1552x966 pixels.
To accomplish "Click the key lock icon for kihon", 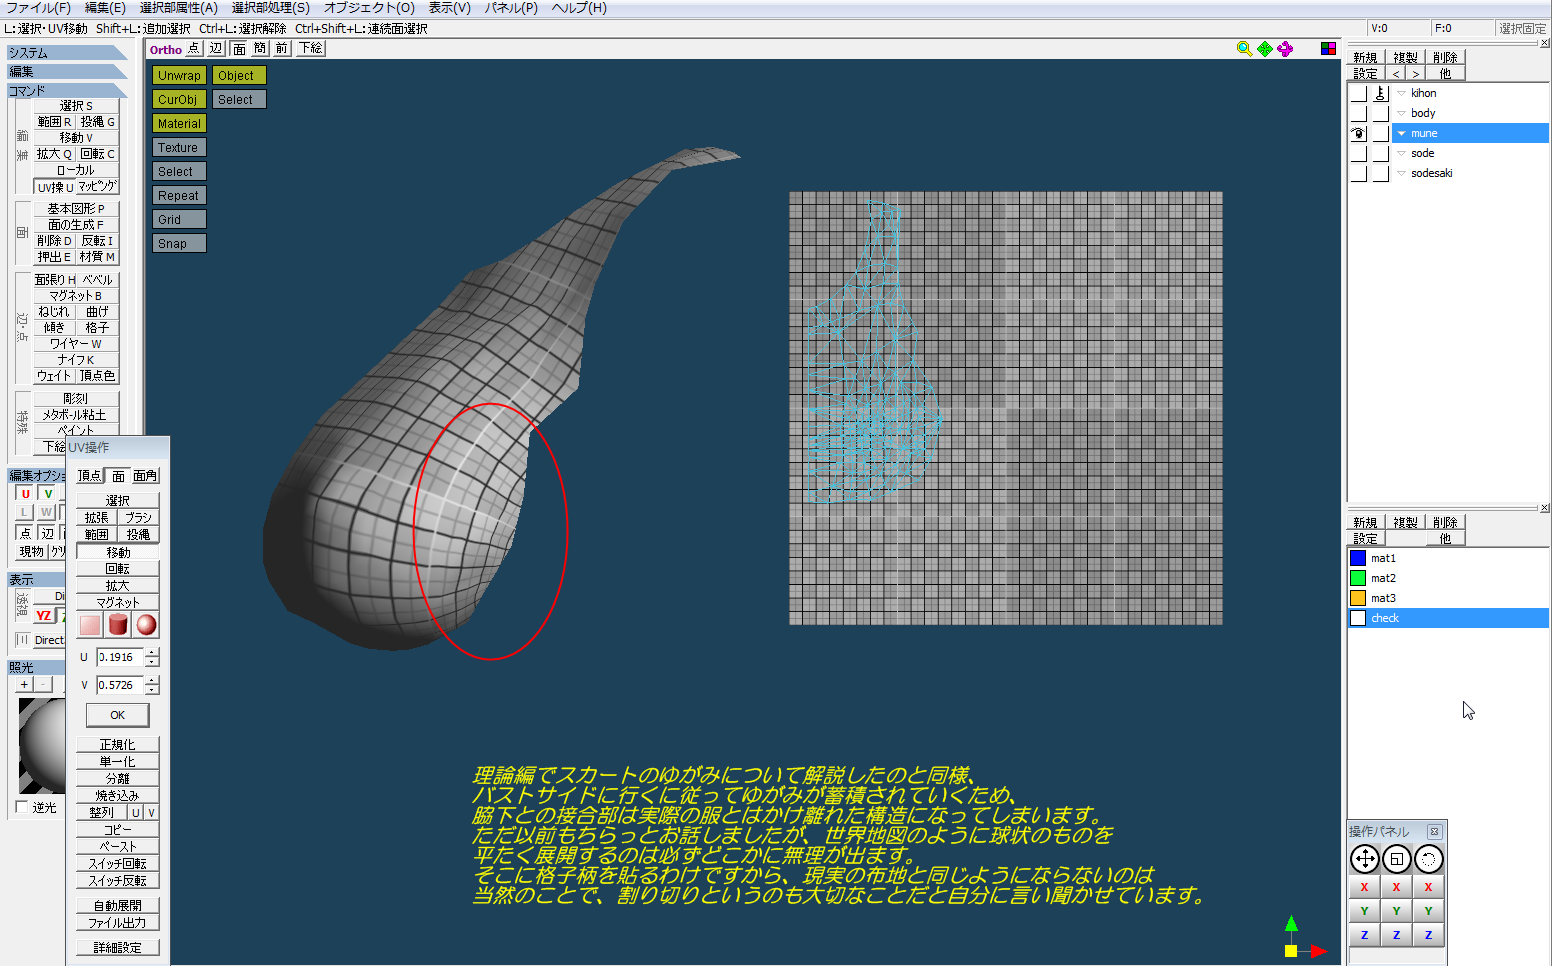I will (1380, 93).
